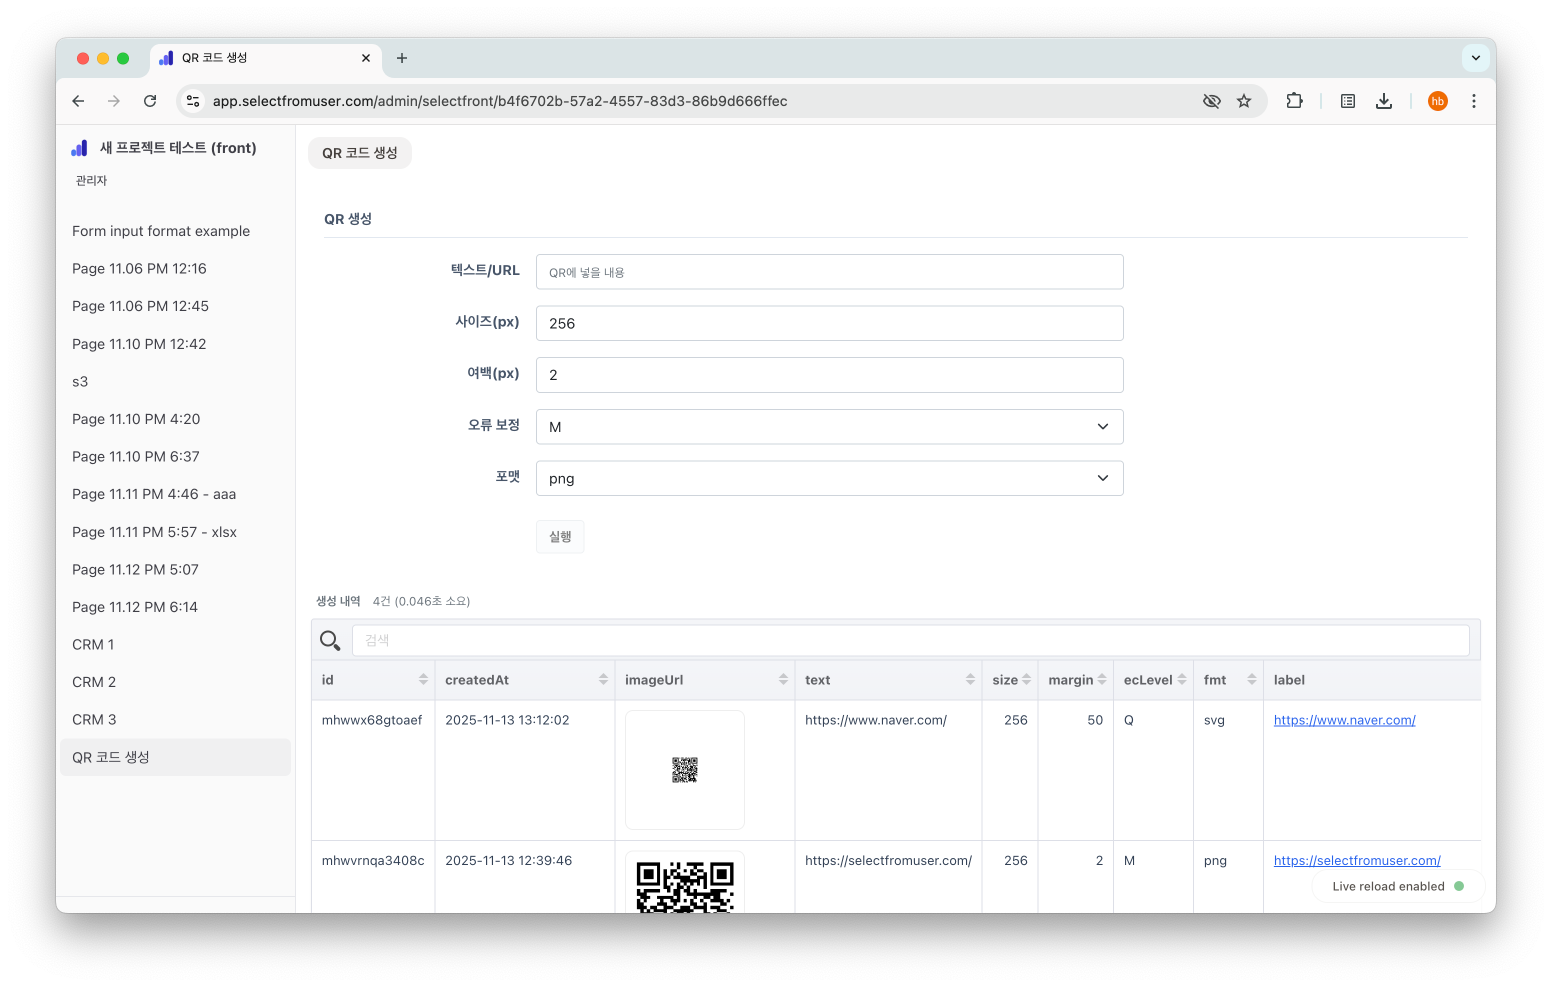Expand the 오류 보정 dropdown
Image resolution: width=1552 pixels, height=987 pixels.
click(829, 427)
